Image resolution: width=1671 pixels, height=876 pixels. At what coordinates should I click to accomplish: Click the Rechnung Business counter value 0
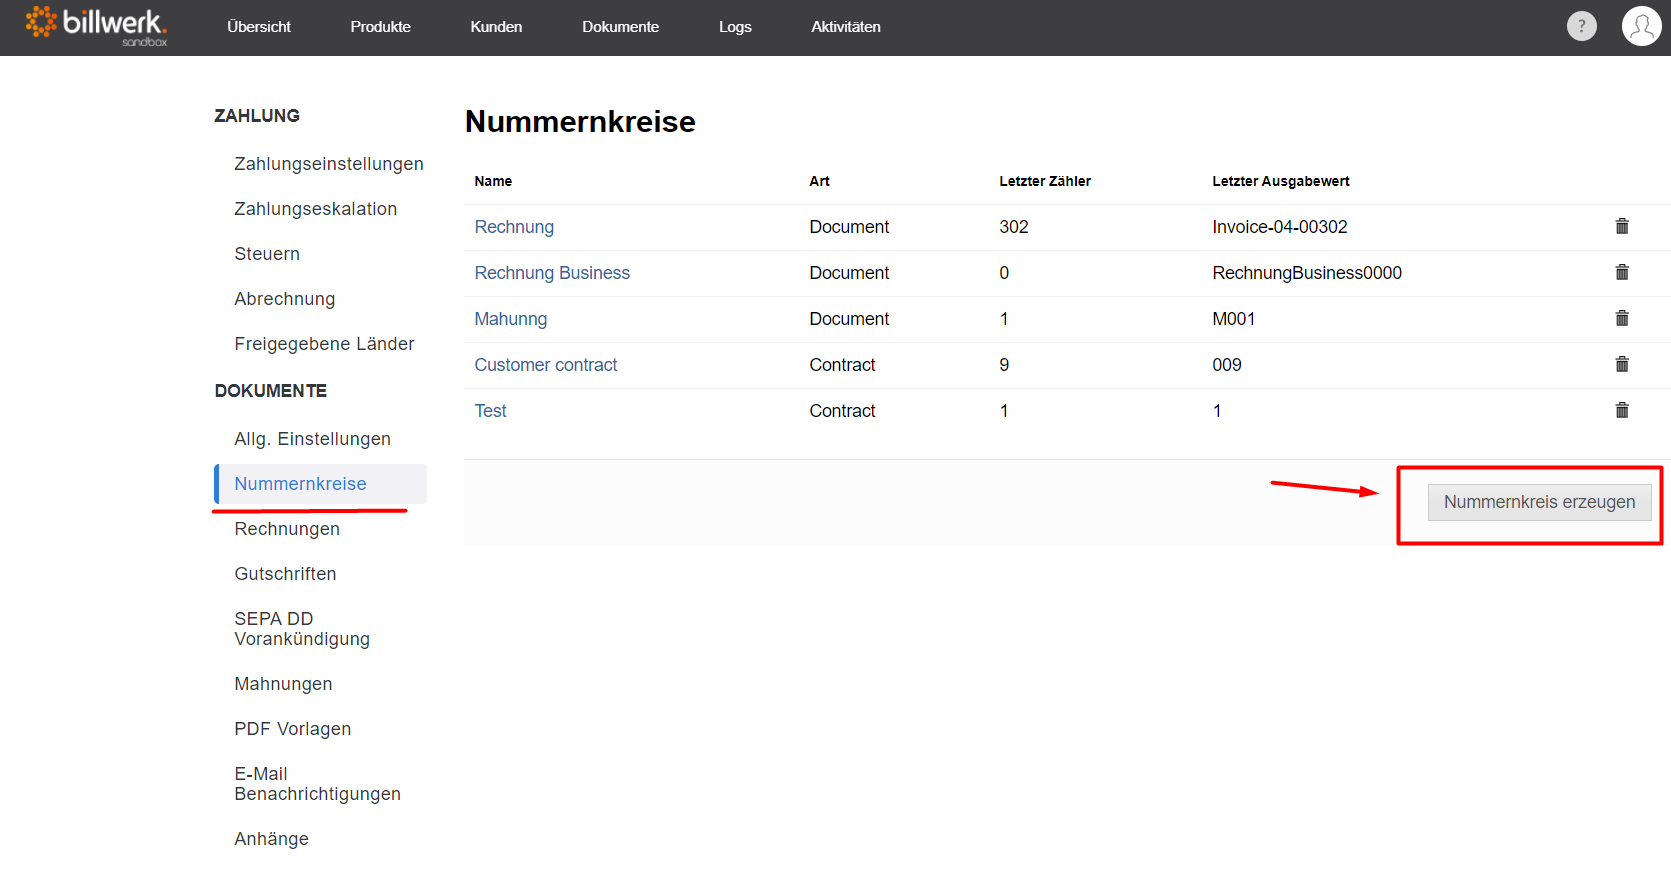1004,273
